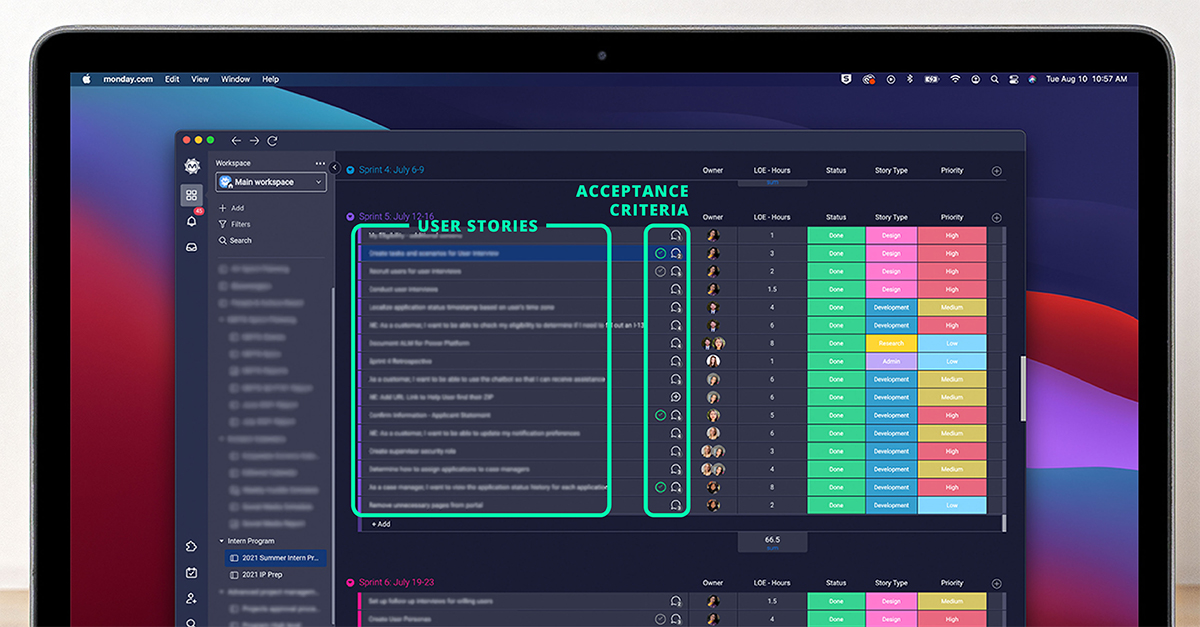Open the notifications bell in sidebar
The image size is (1200, 627).
[x=191, y=221]
